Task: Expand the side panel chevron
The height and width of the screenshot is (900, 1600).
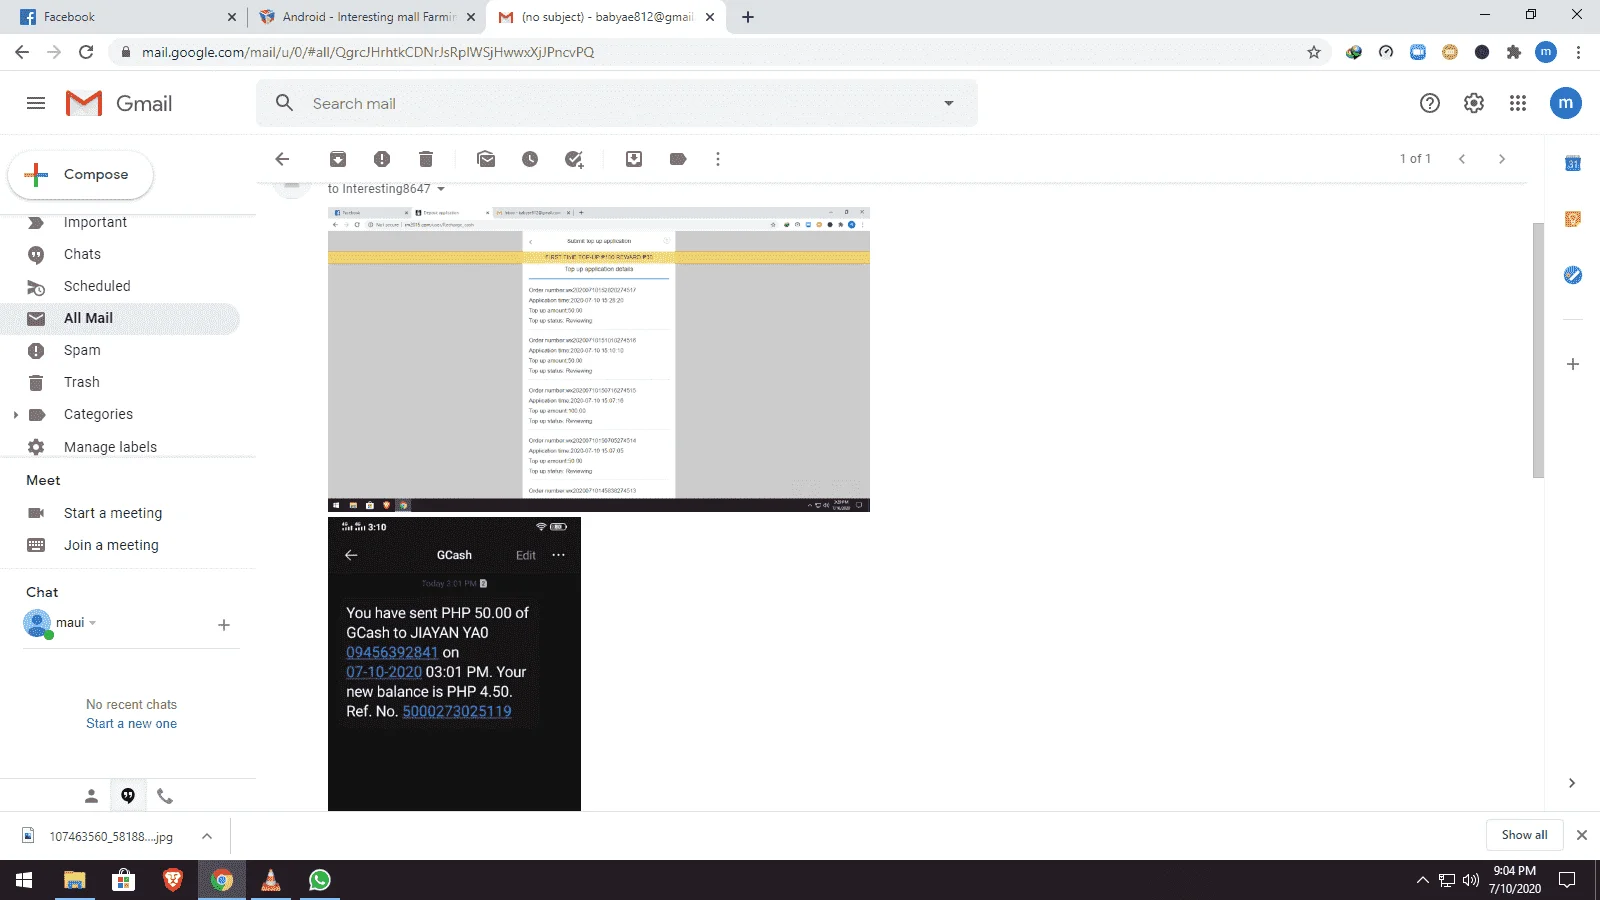Action: click(1572, 783)
